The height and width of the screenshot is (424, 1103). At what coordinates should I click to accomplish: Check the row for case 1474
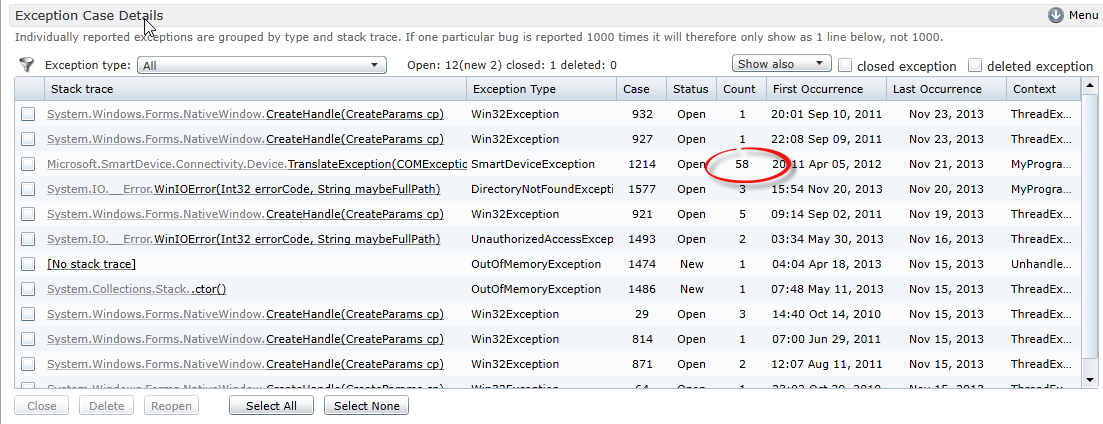pos(28,264)
